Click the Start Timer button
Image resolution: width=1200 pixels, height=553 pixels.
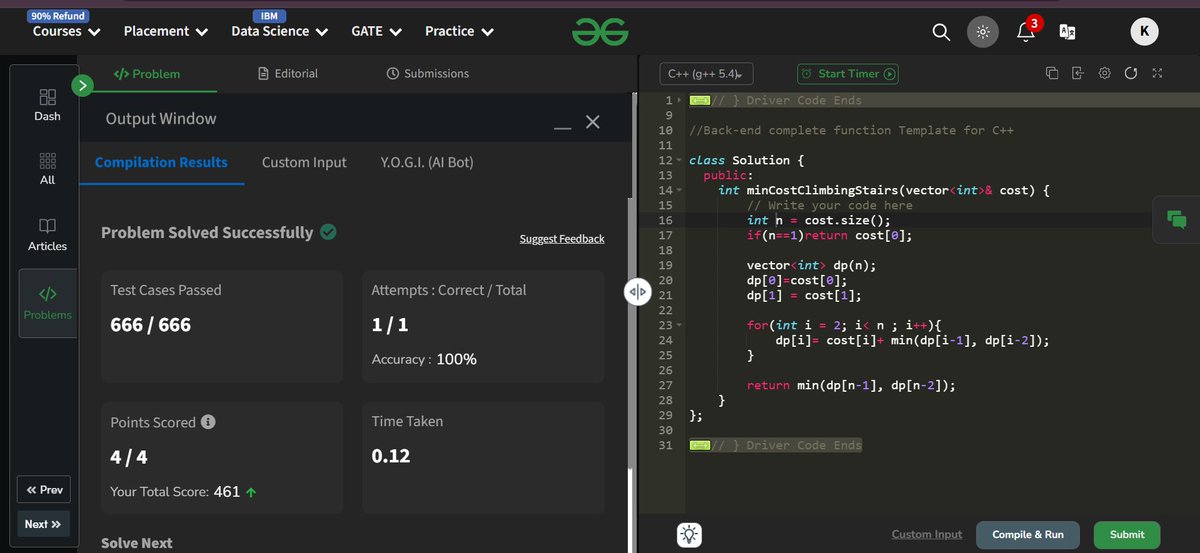(847, 73)
